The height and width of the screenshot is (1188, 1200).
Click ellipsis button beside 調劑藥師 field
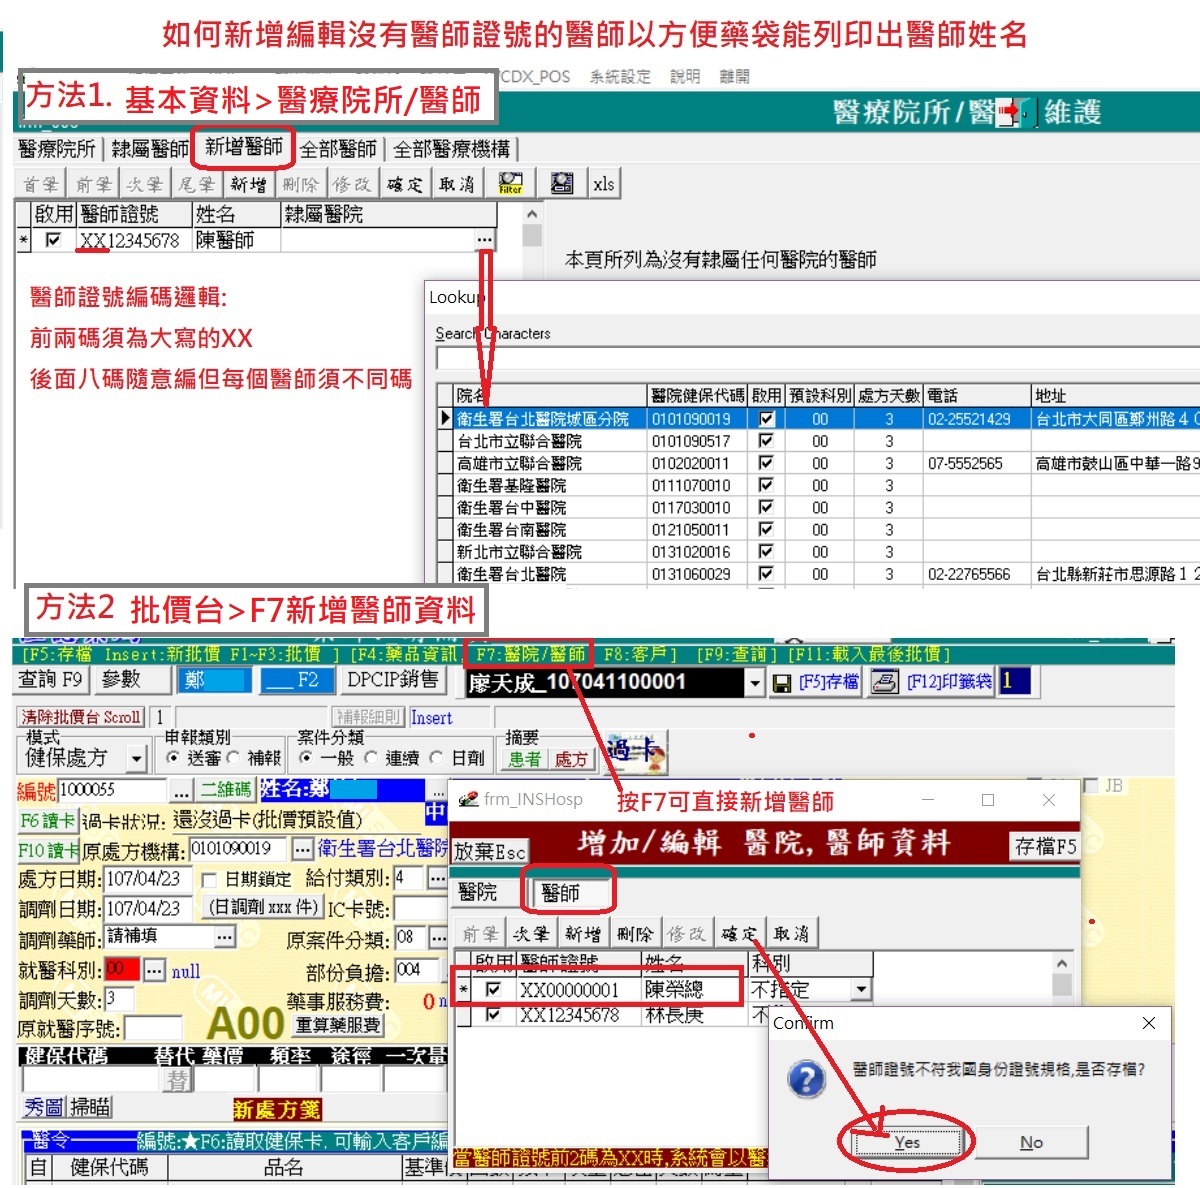pos(224,937)
